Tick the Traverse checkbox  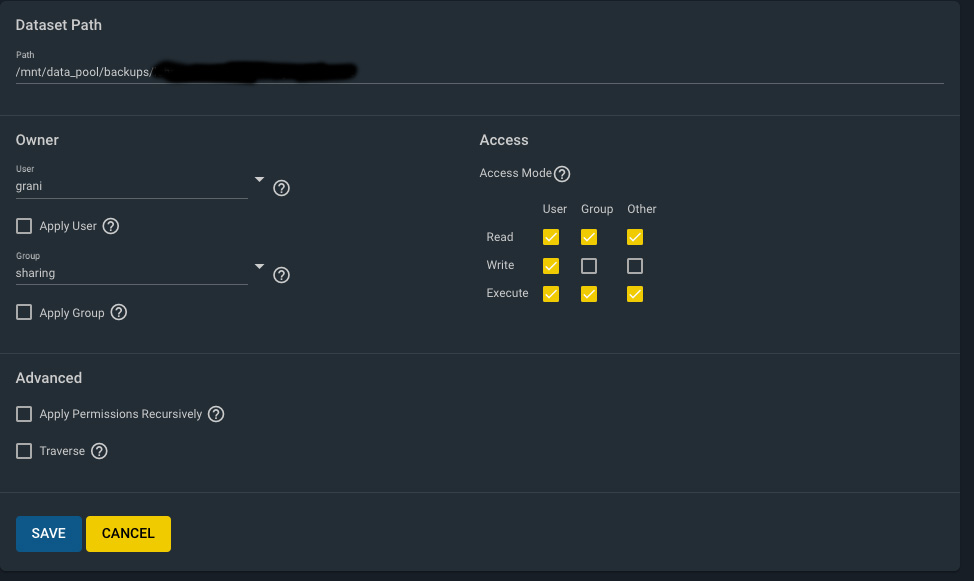[24, 451]
